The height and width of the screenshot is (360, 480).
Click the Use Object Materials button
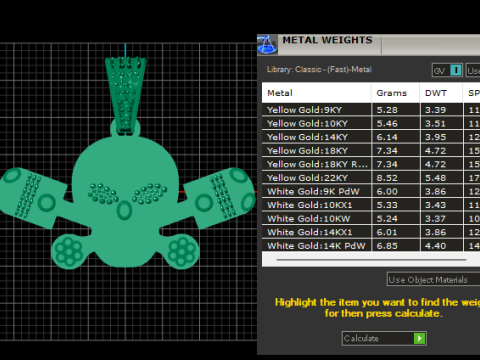(433, 280)
